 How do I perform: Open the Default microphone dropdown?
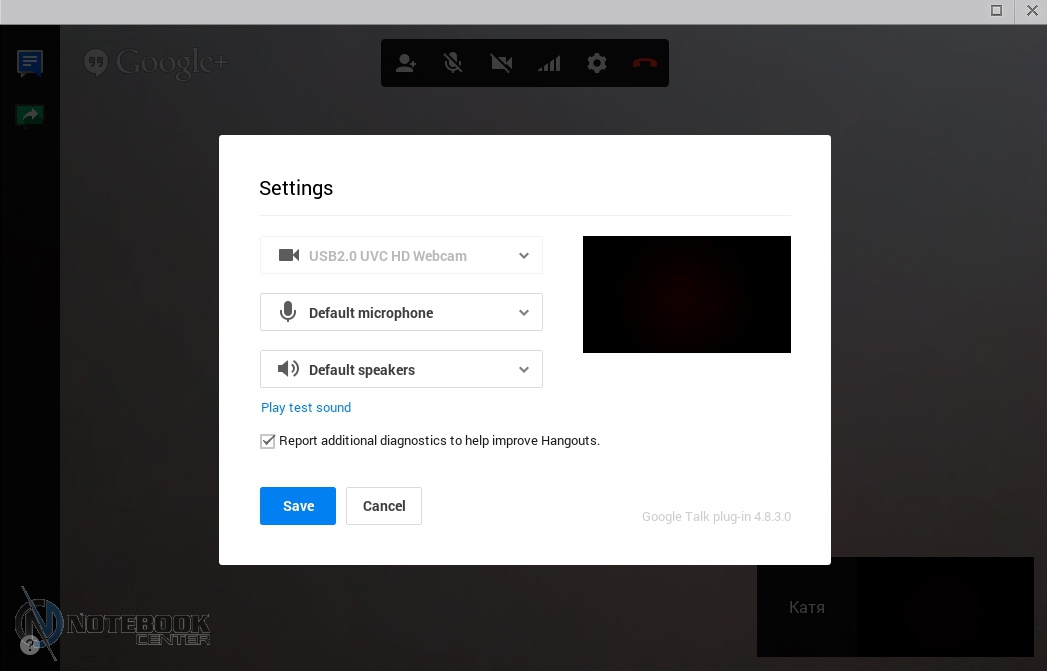point(401,313)
